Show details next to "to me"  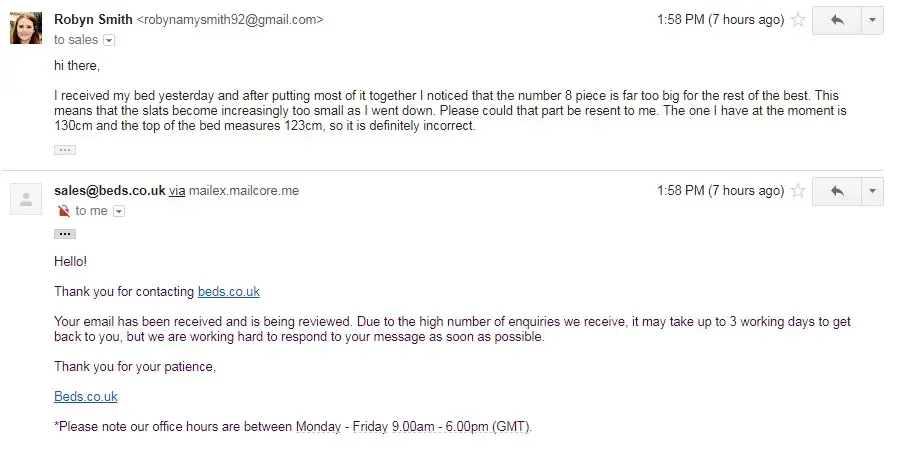[x=119, y=211]
